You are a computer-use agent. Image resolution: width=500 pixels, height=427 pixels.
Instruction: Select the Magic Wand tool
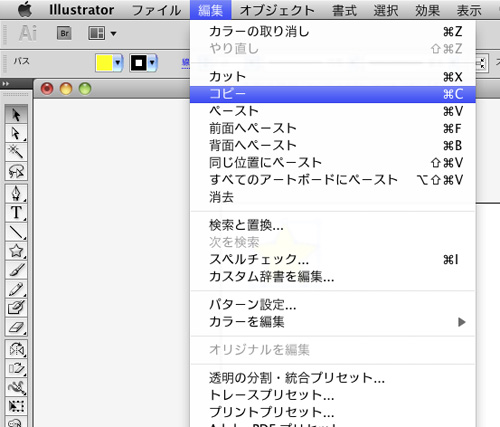16,152
